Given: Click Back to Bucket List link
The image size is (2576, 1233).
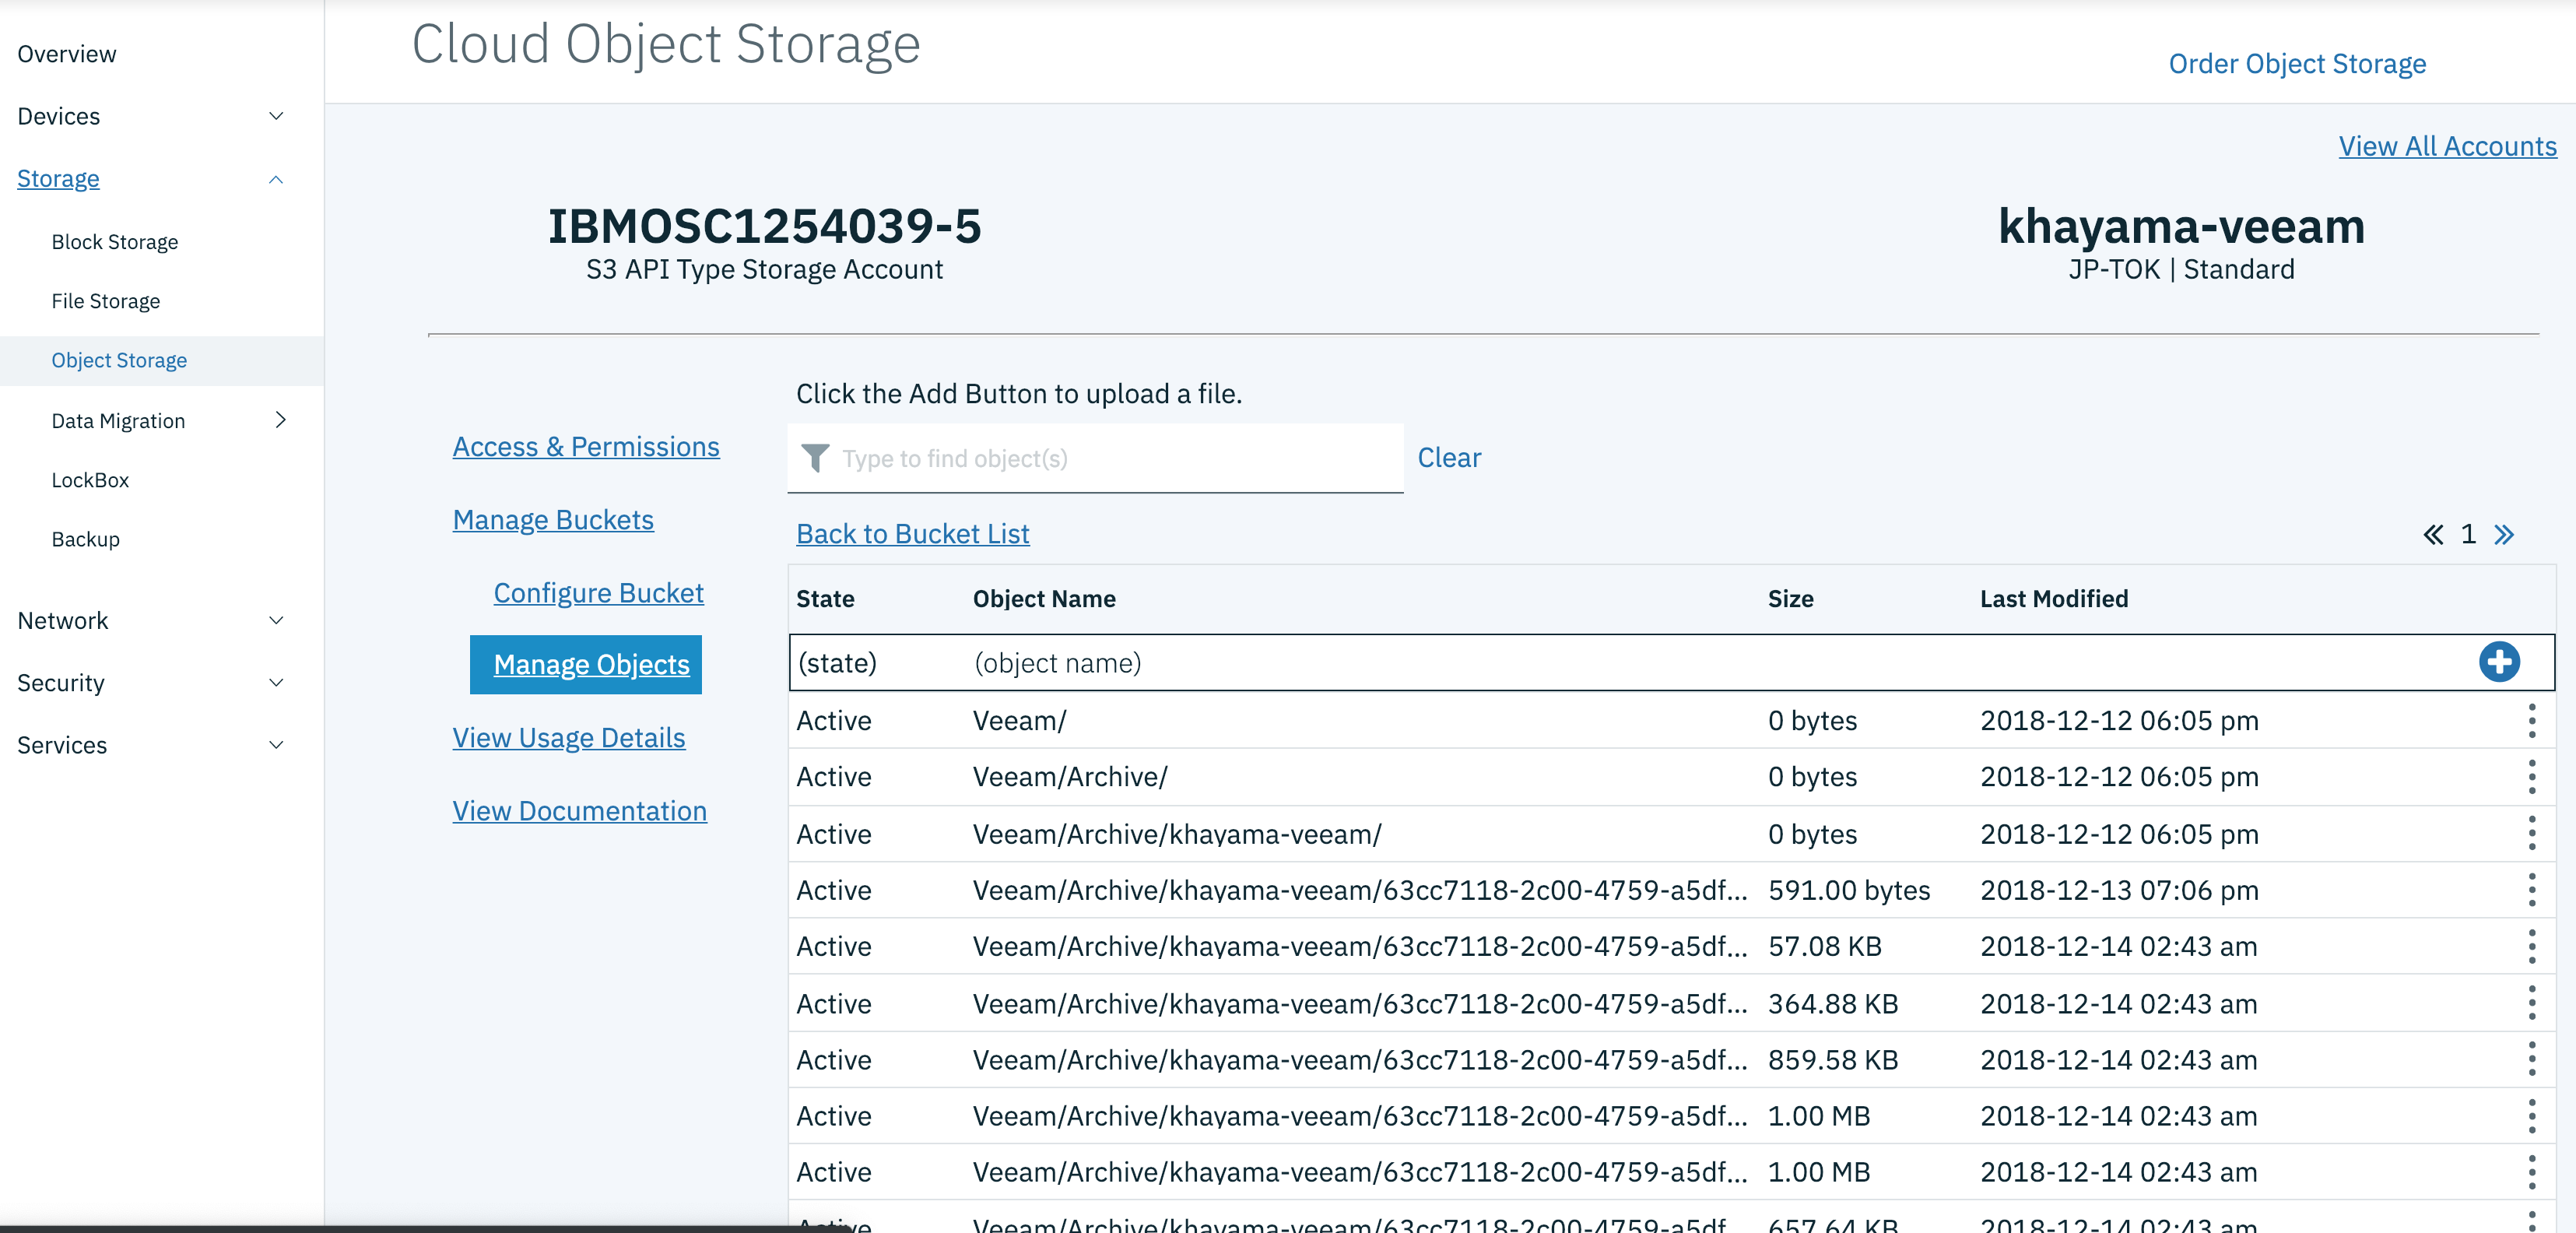Looking at the screenshot, I should [912, 533].
